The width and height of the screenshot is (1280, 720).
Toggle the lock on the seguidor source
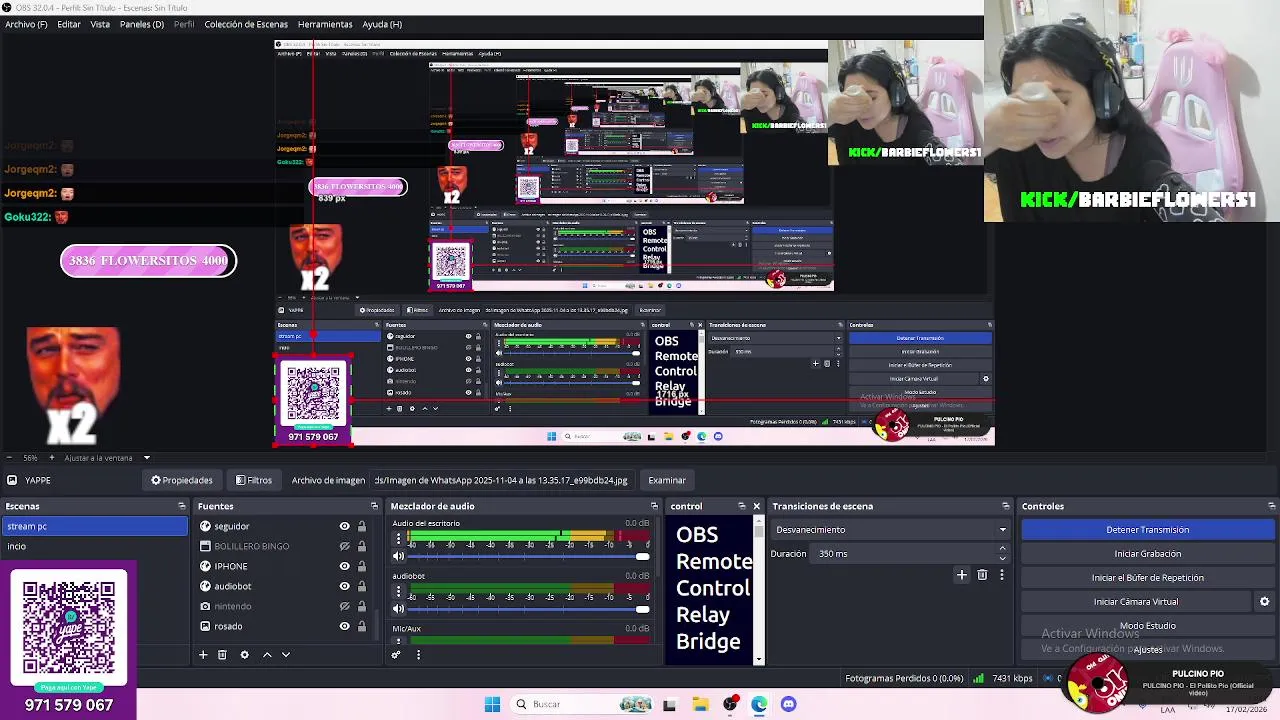coord(362,526)
